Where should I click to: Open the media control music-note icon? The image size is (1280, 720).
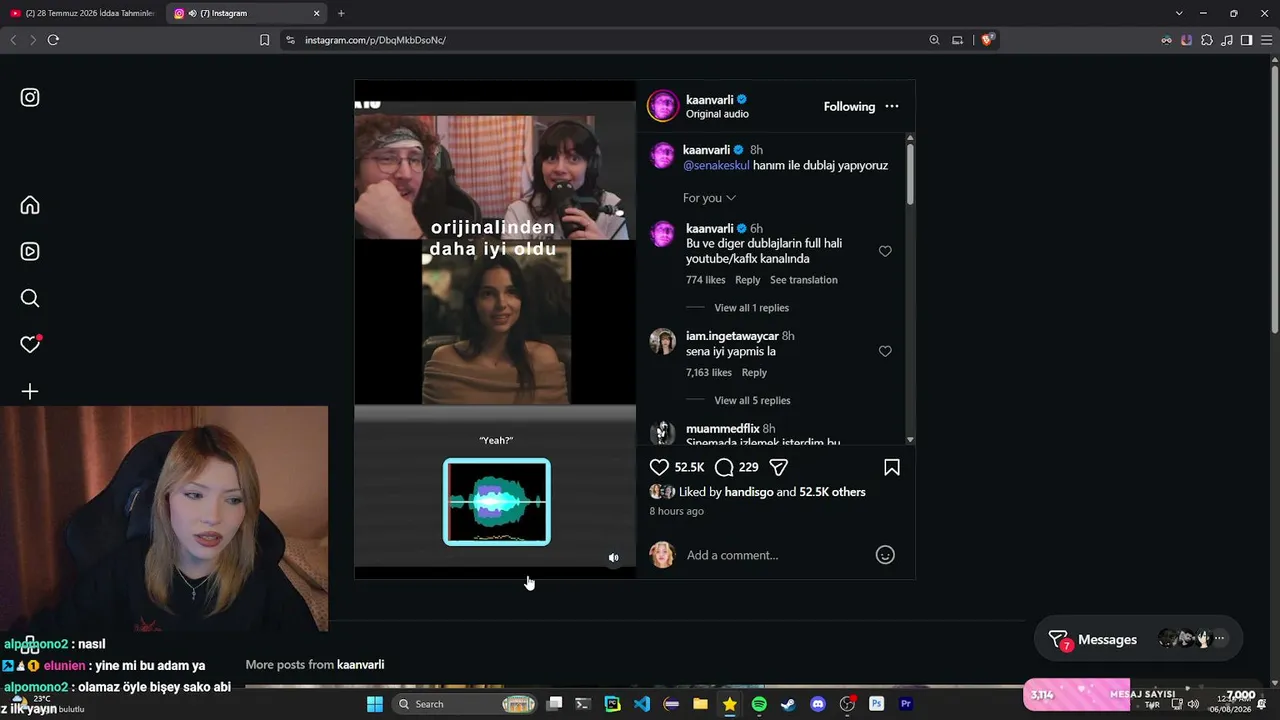[1227, 40]
